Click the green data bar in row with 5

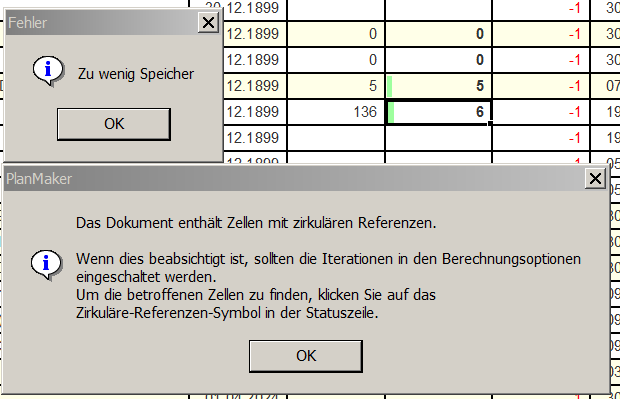click(389, 86)
